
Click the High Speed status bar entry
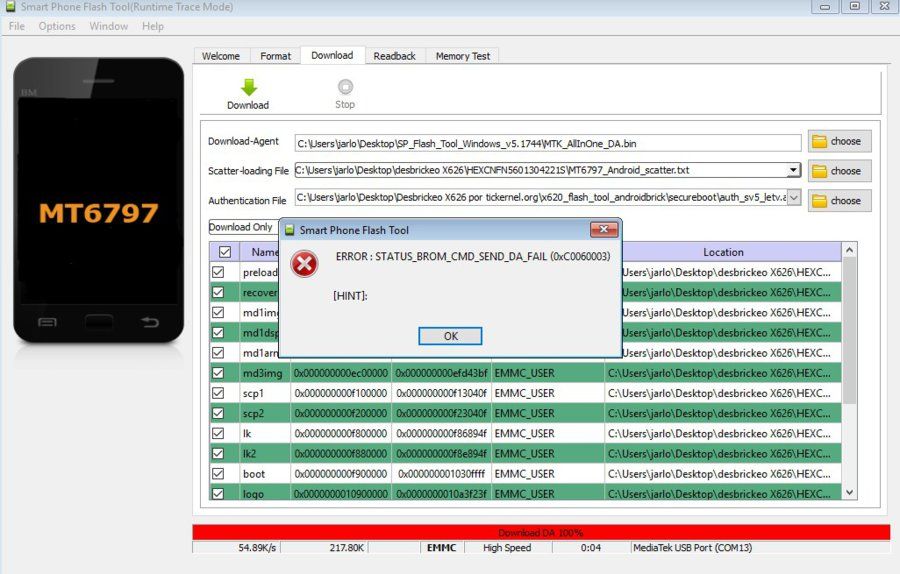coord(507,548)
